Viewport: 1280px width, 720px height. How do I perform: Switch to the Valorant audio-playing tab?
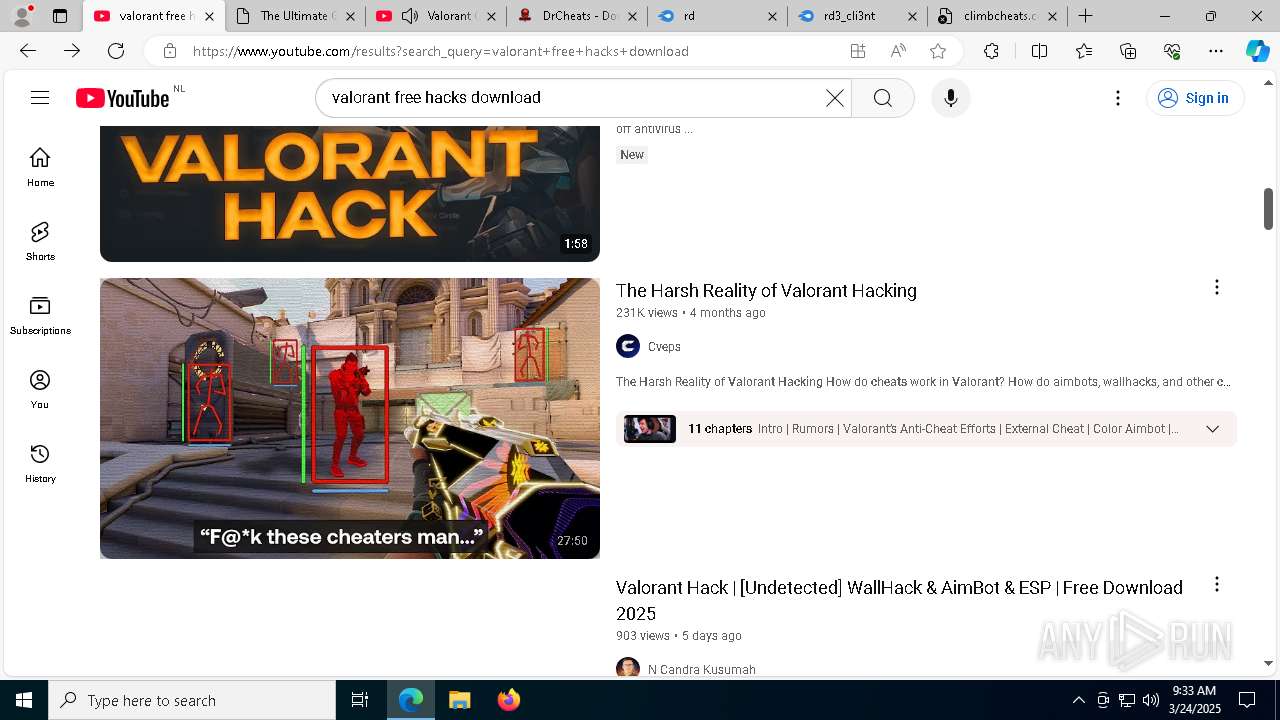pyautogui.click(x=435, y=16)
